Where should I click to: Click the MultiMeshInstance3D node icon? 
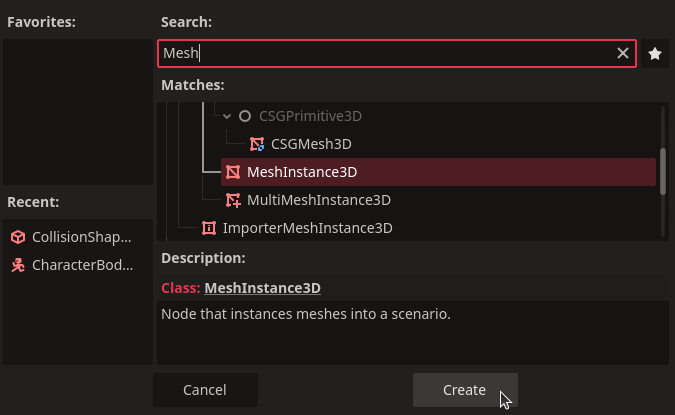(x=233, y=200)
